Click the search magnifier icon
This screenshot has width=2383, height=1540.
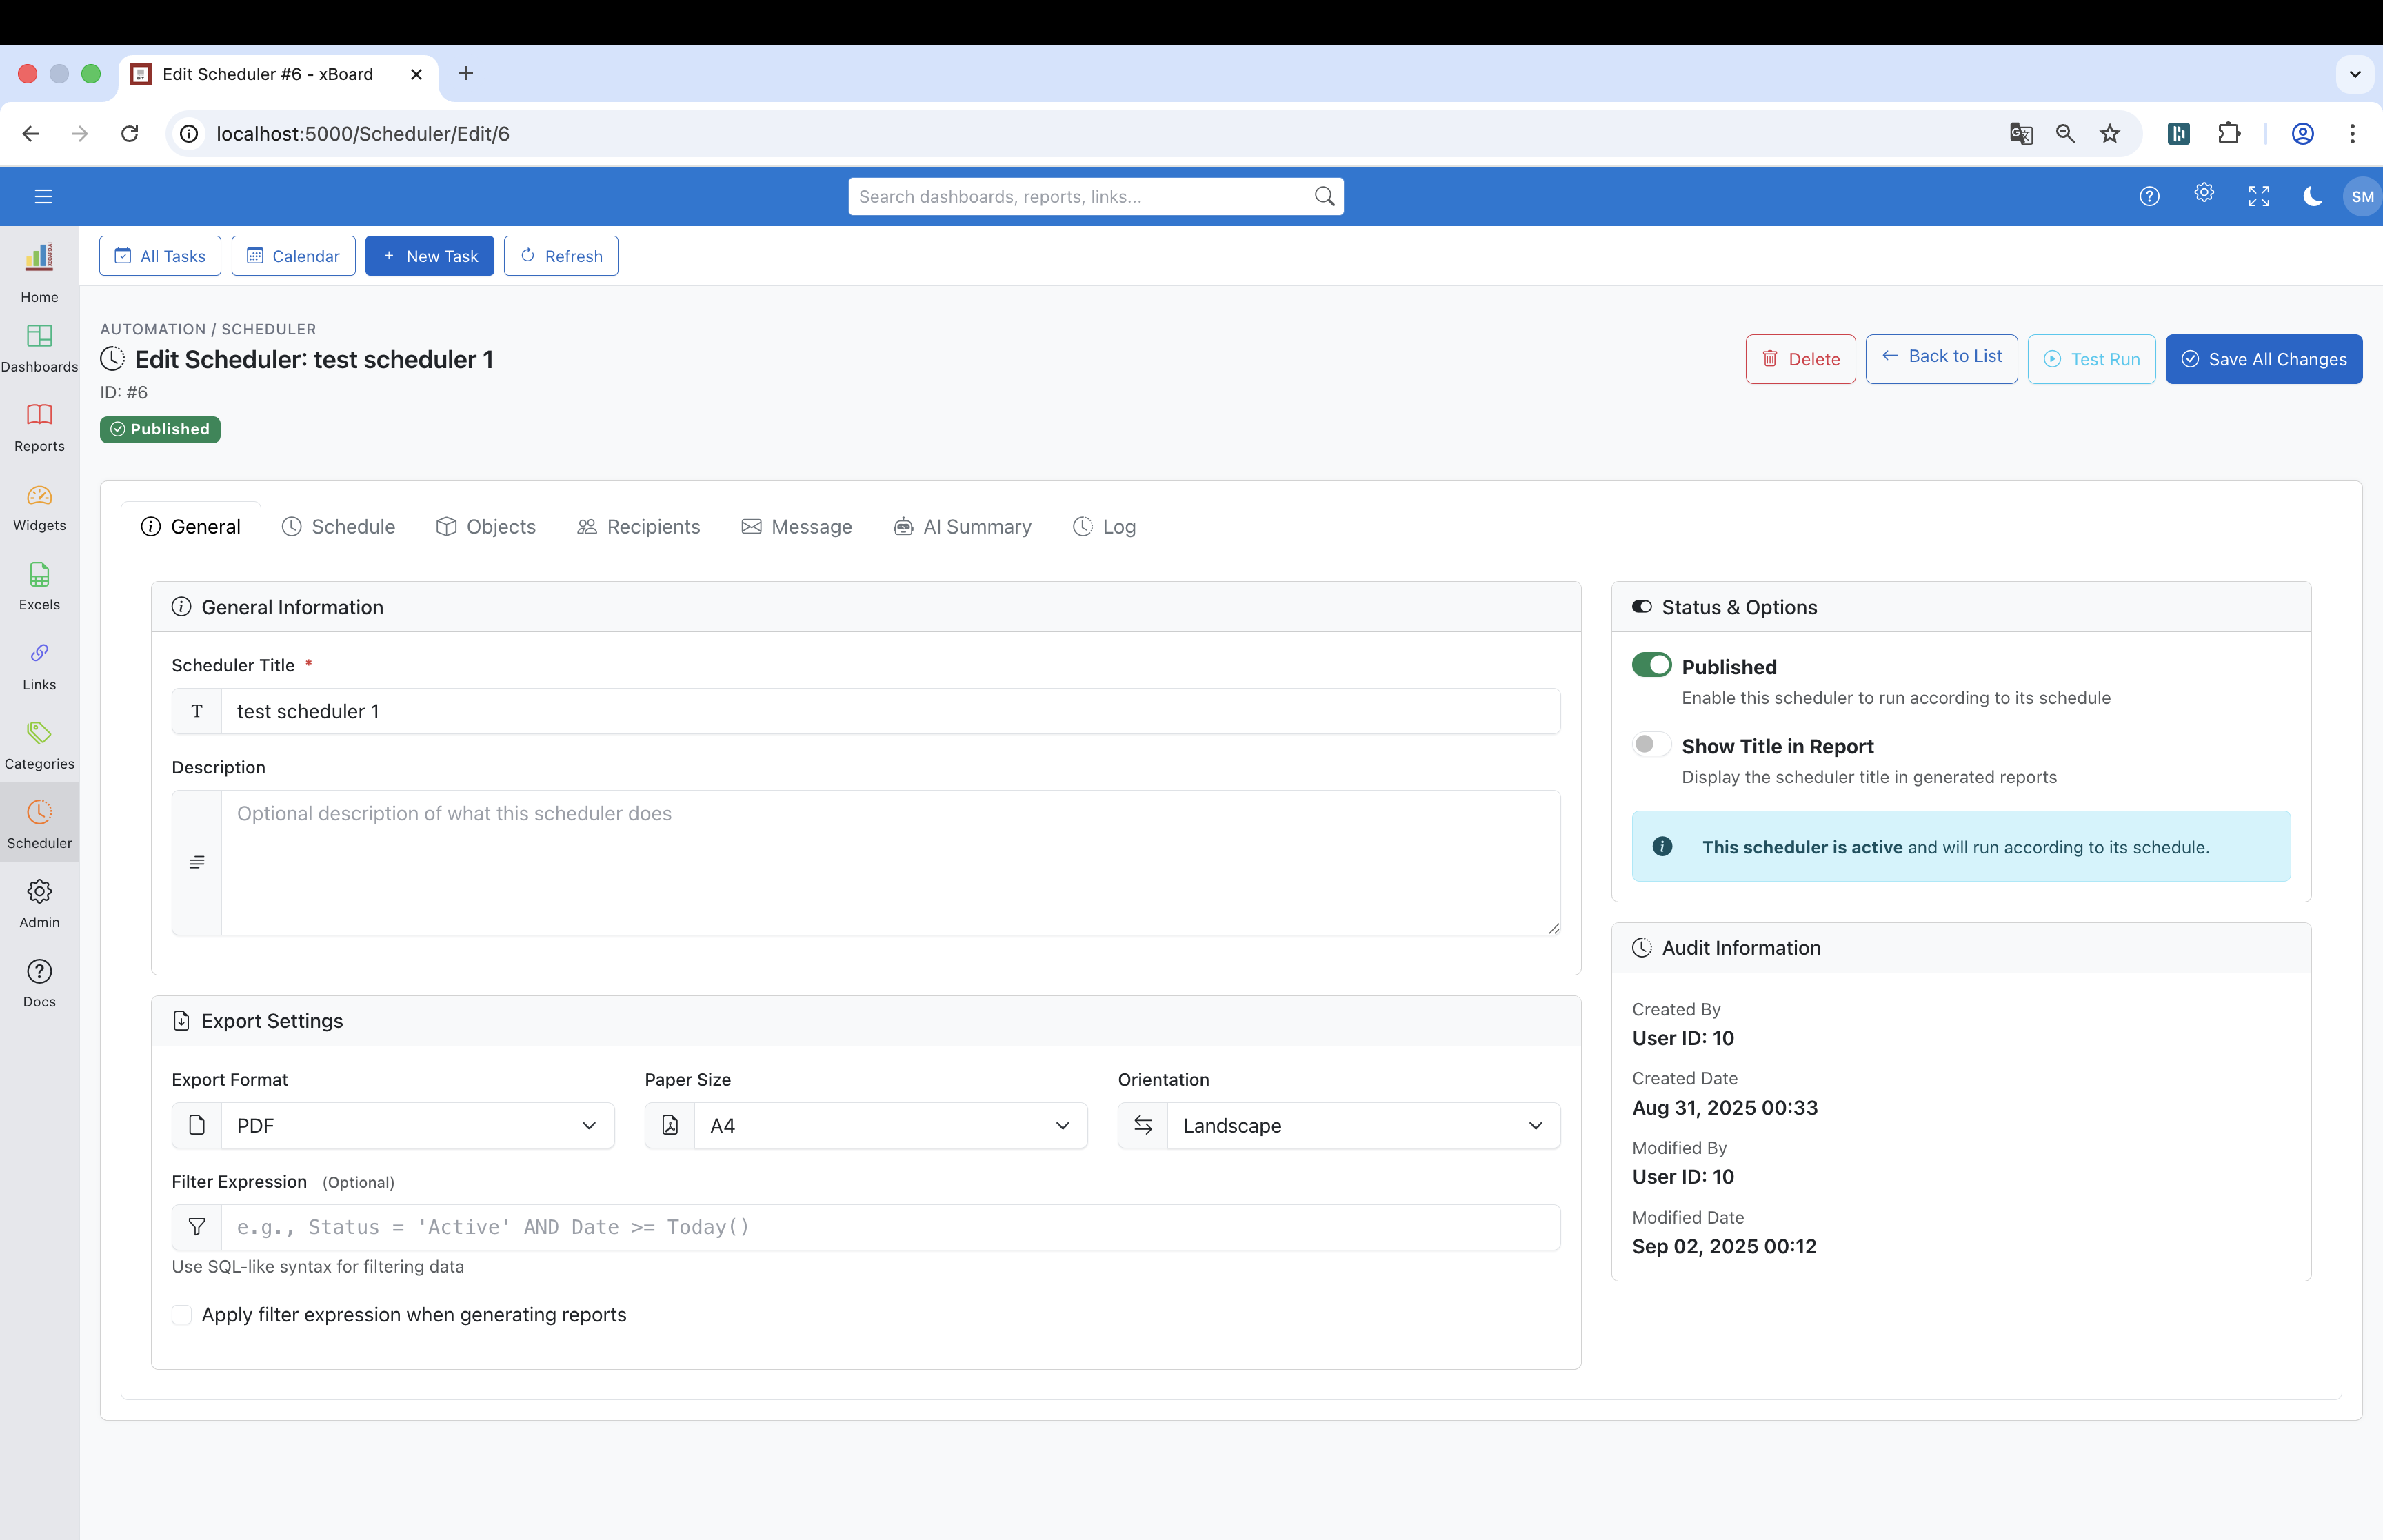(1324, 196)
